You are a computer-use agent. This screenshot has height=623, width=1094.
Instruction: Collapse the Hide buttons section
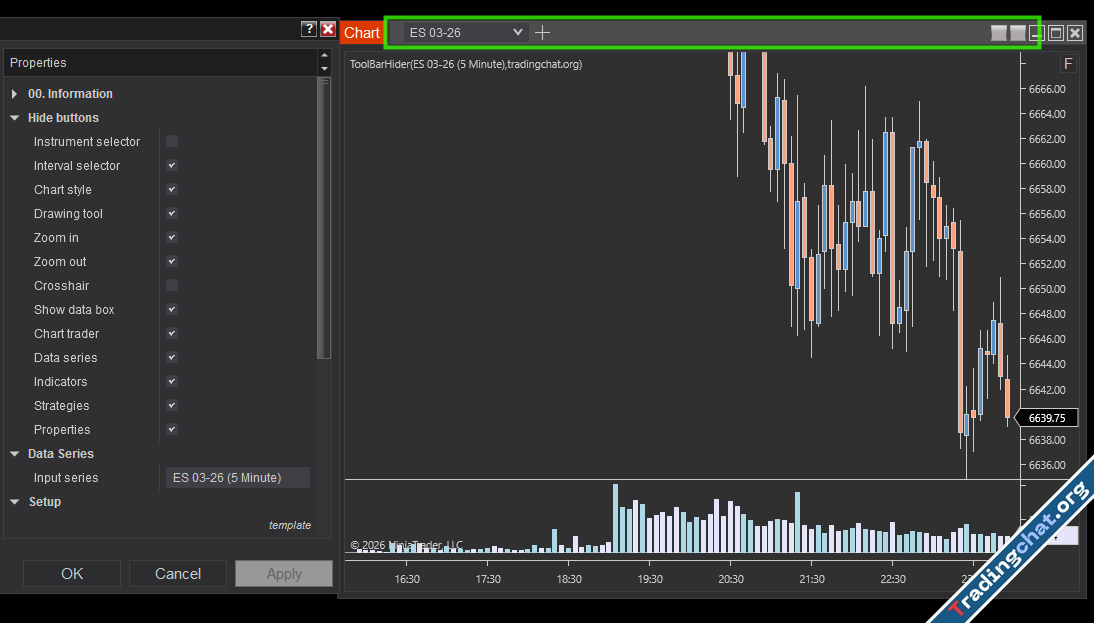[x=15, y=118]
